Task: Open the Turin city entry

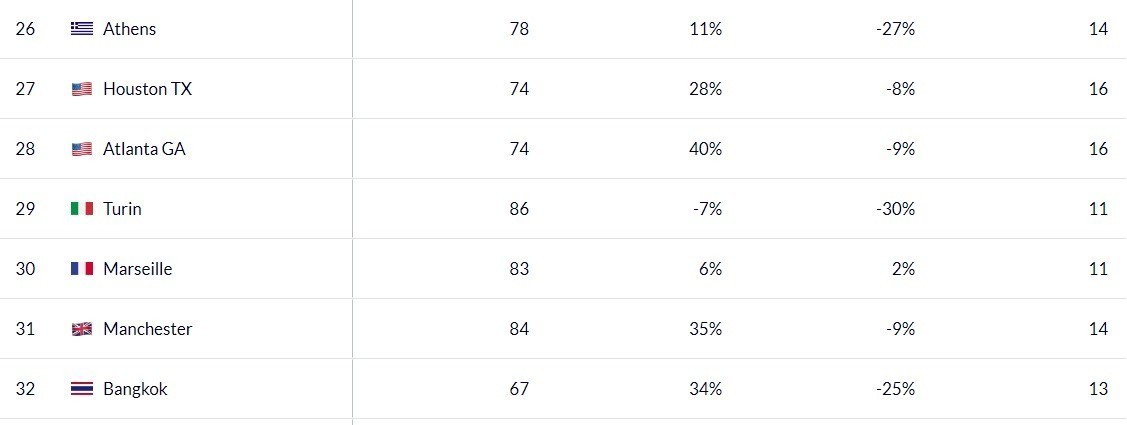Action: 122,209
